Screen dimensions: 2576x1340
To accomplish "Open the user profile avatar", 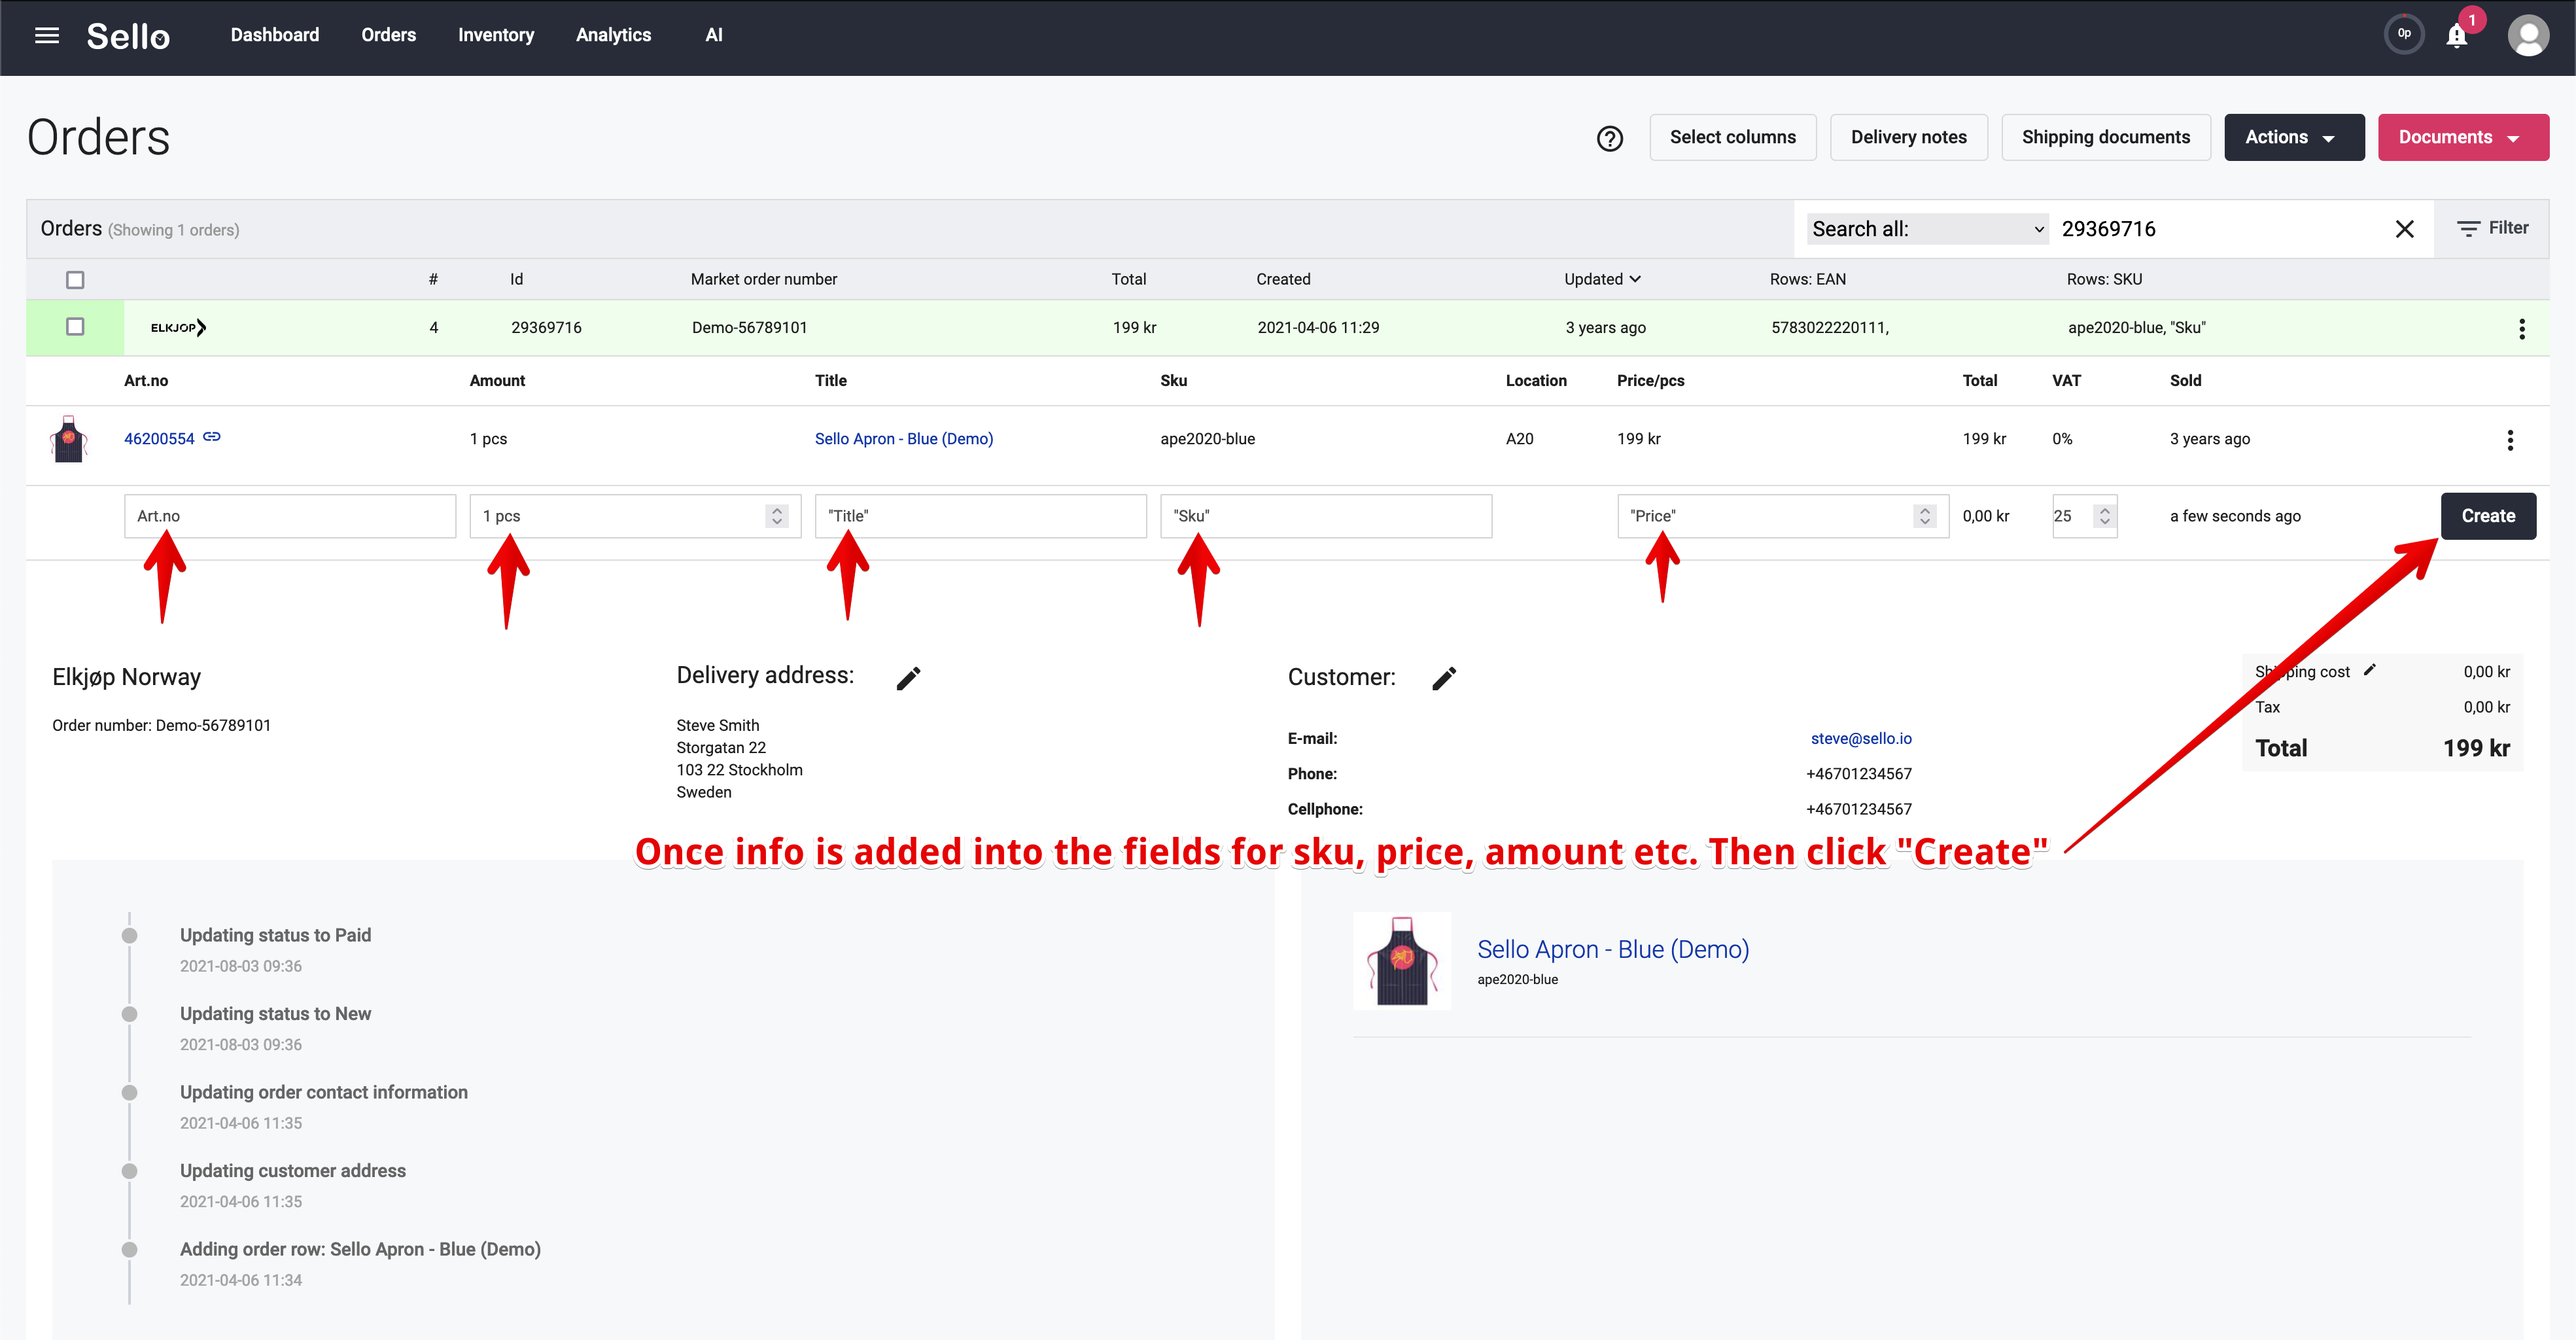I will click(x=2527, y=36).
